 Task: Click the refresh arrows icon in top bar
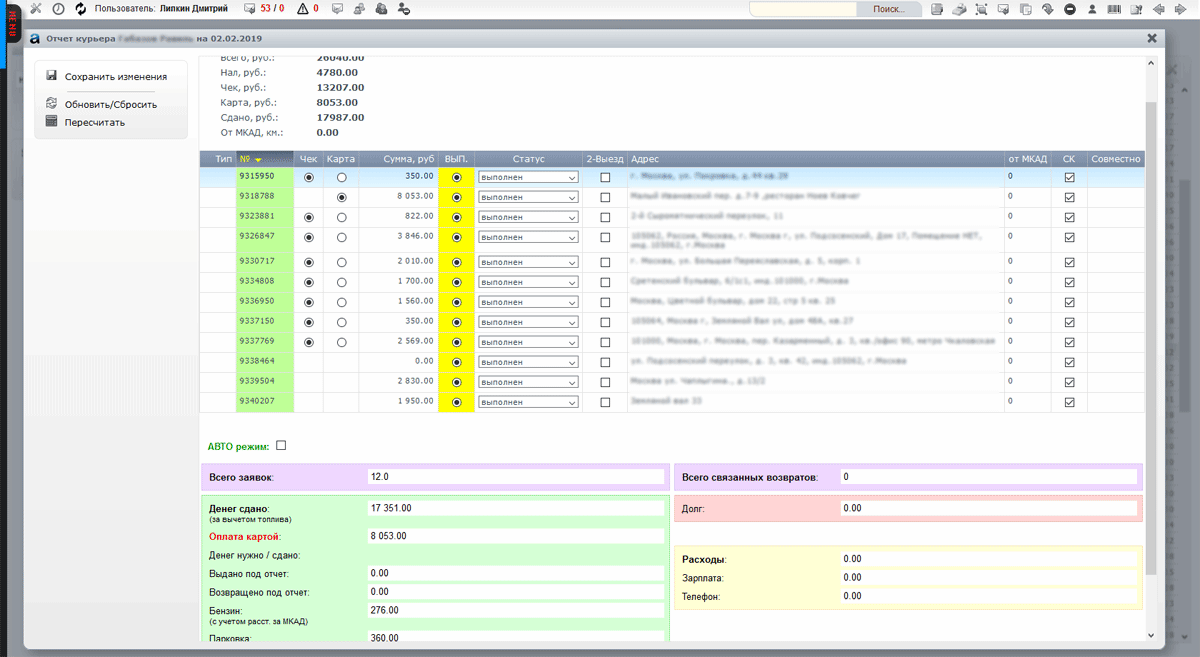[80, 9]
